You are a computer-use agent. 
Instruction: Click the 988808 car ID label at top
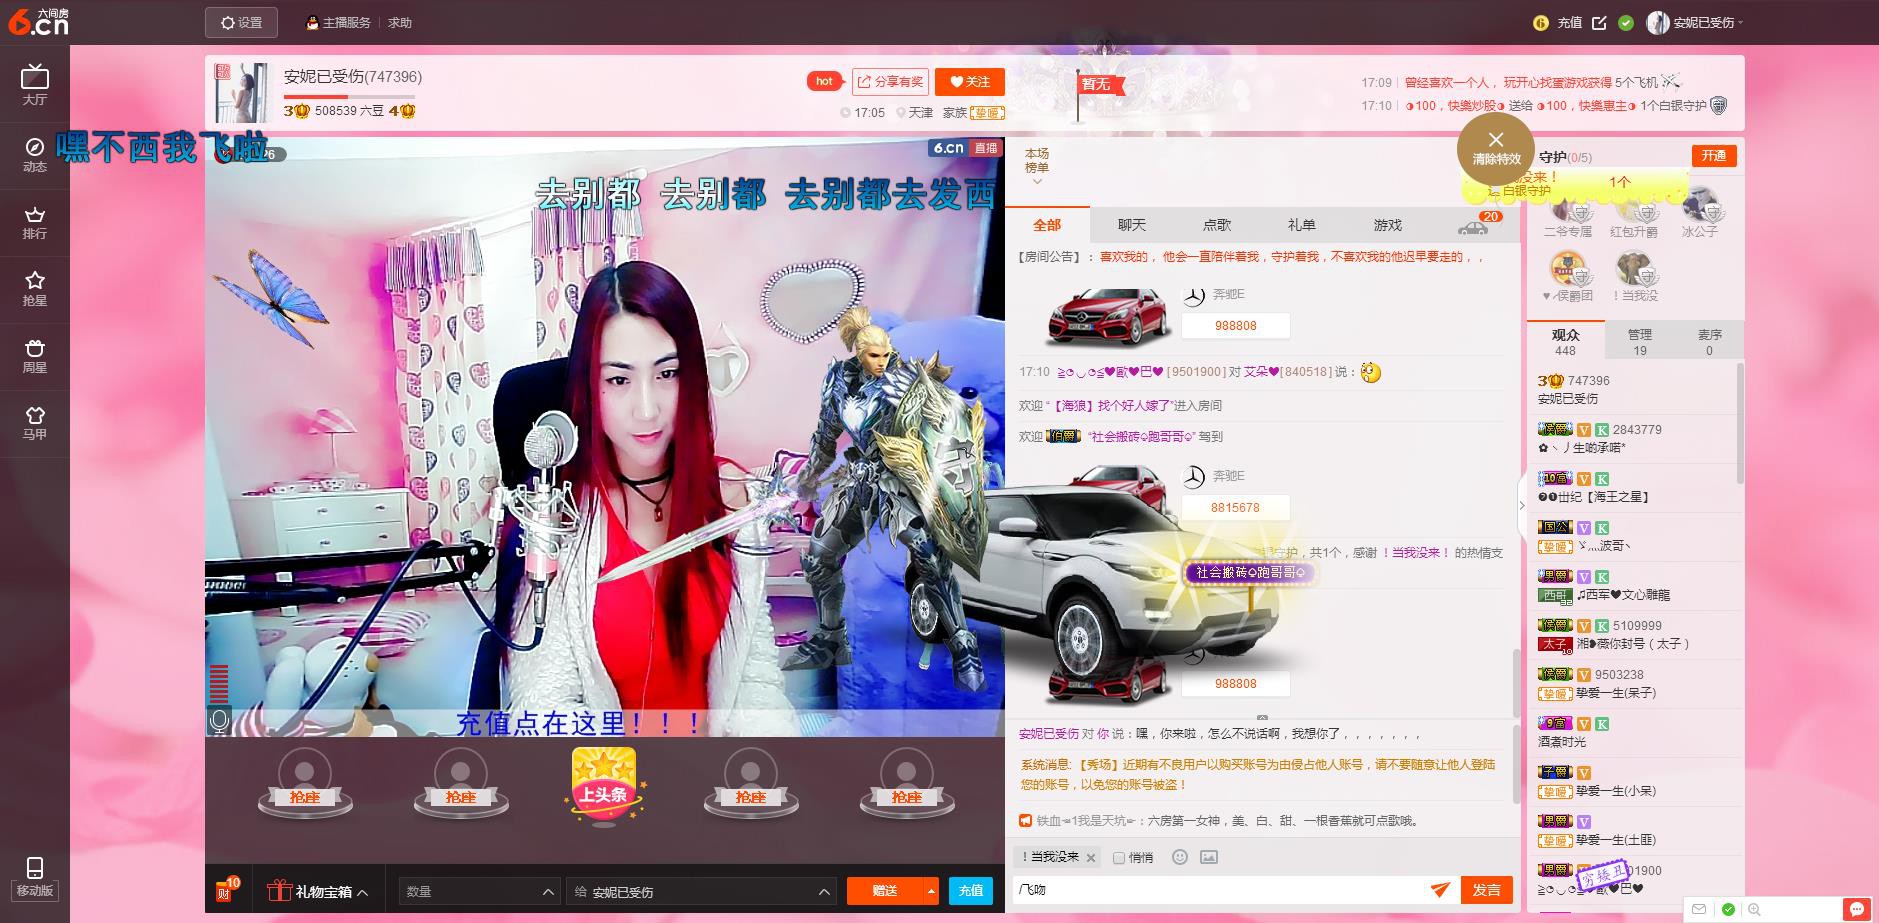[x=1236, y=326]
